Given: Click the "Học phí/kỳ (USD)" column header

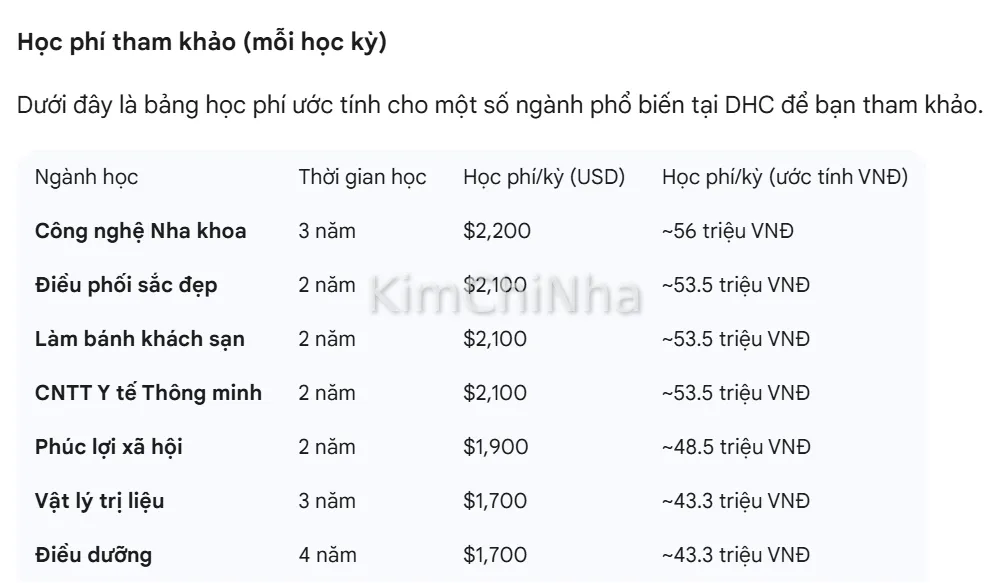Looking at the screenshot, I should click(544, 178).
